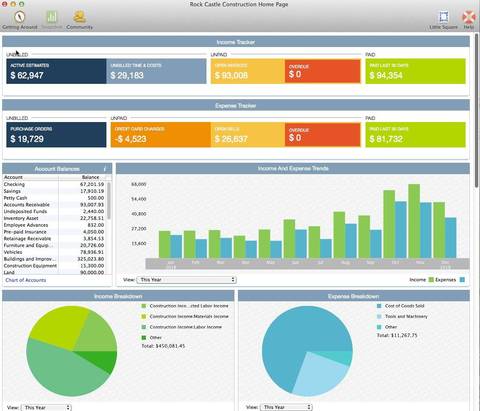Open the Open Invoices $93,008 tile

pos(248,71)
